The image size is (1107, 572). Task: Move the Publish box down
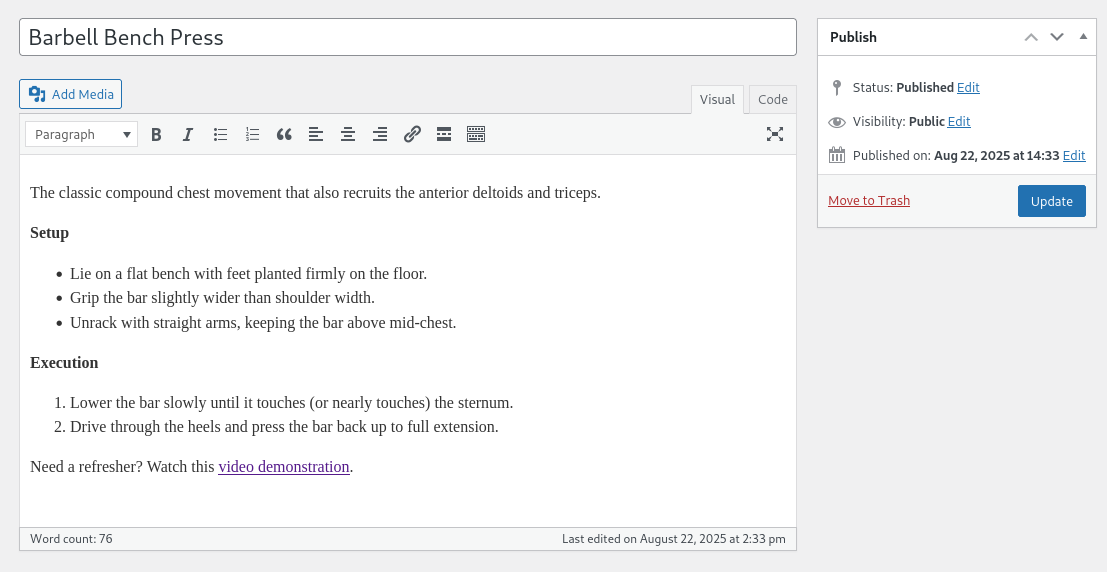[1057, 37]
